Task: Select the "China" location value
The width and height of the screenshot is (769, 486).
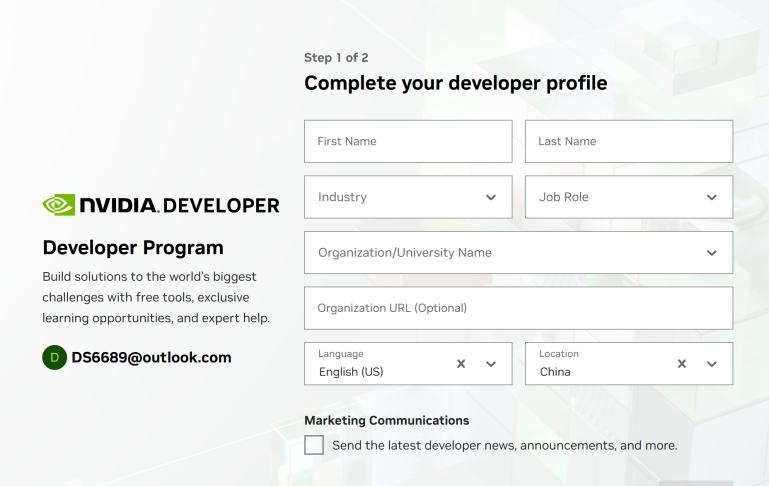Action: tap(557, 372)
